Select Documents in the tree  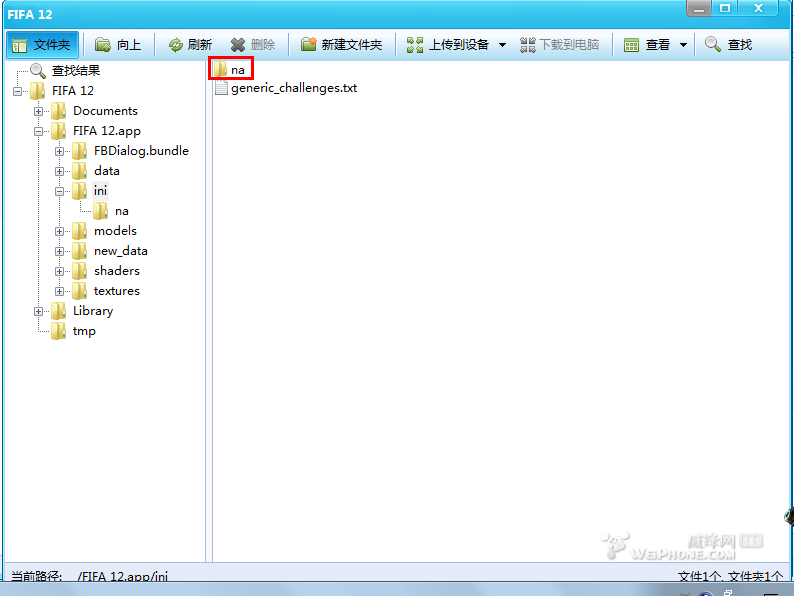105,111
